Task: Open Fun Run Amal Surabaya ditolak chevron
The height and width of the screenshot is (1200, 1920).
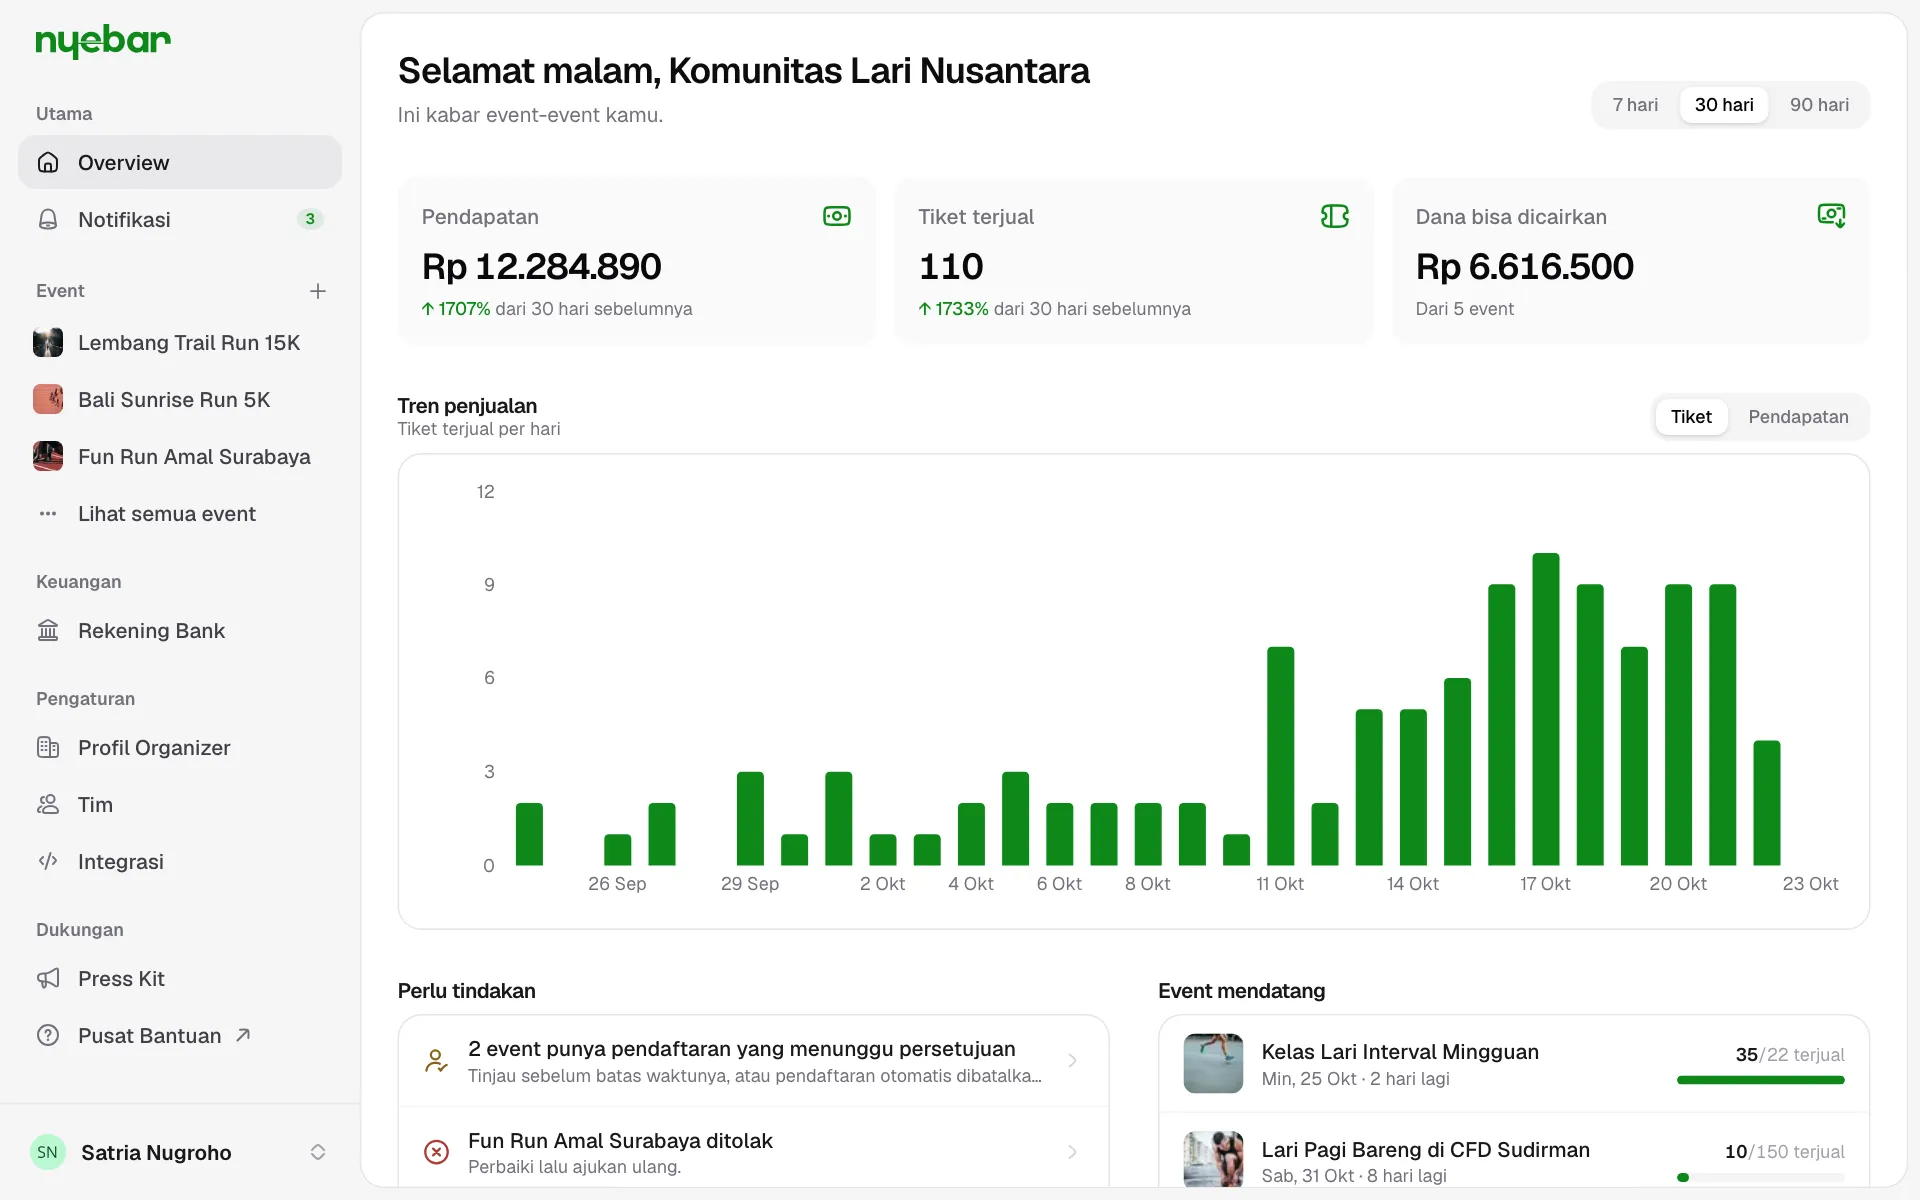Action: 1072,1152
